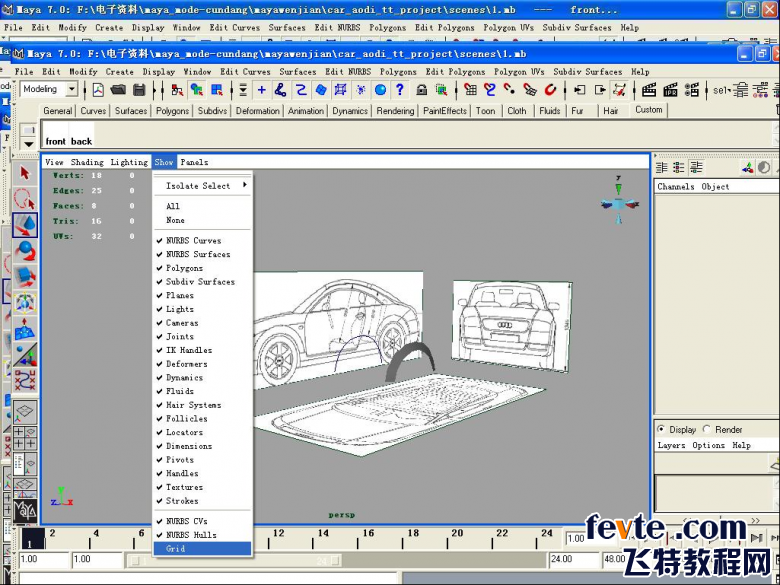This screenshot has height=585, width=780.
Task: Select the Display radio button
Action: tap(661, 429)
